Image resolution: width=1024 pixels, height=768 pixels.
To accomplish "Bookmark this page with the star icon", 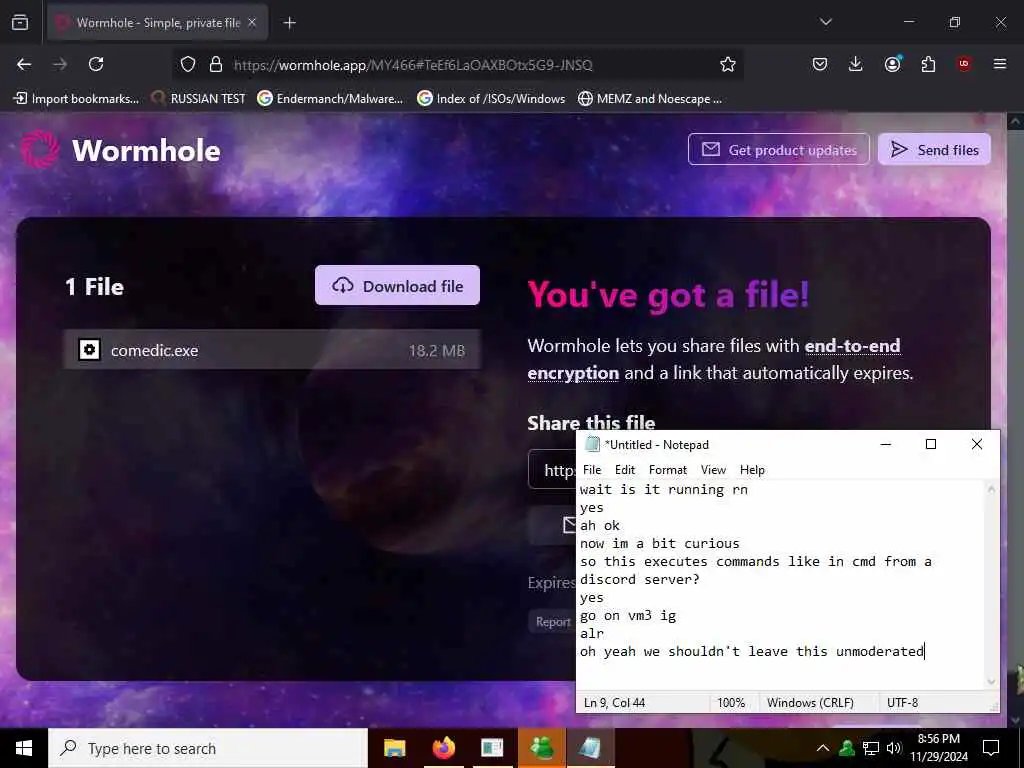I will [x=728, y=64].
